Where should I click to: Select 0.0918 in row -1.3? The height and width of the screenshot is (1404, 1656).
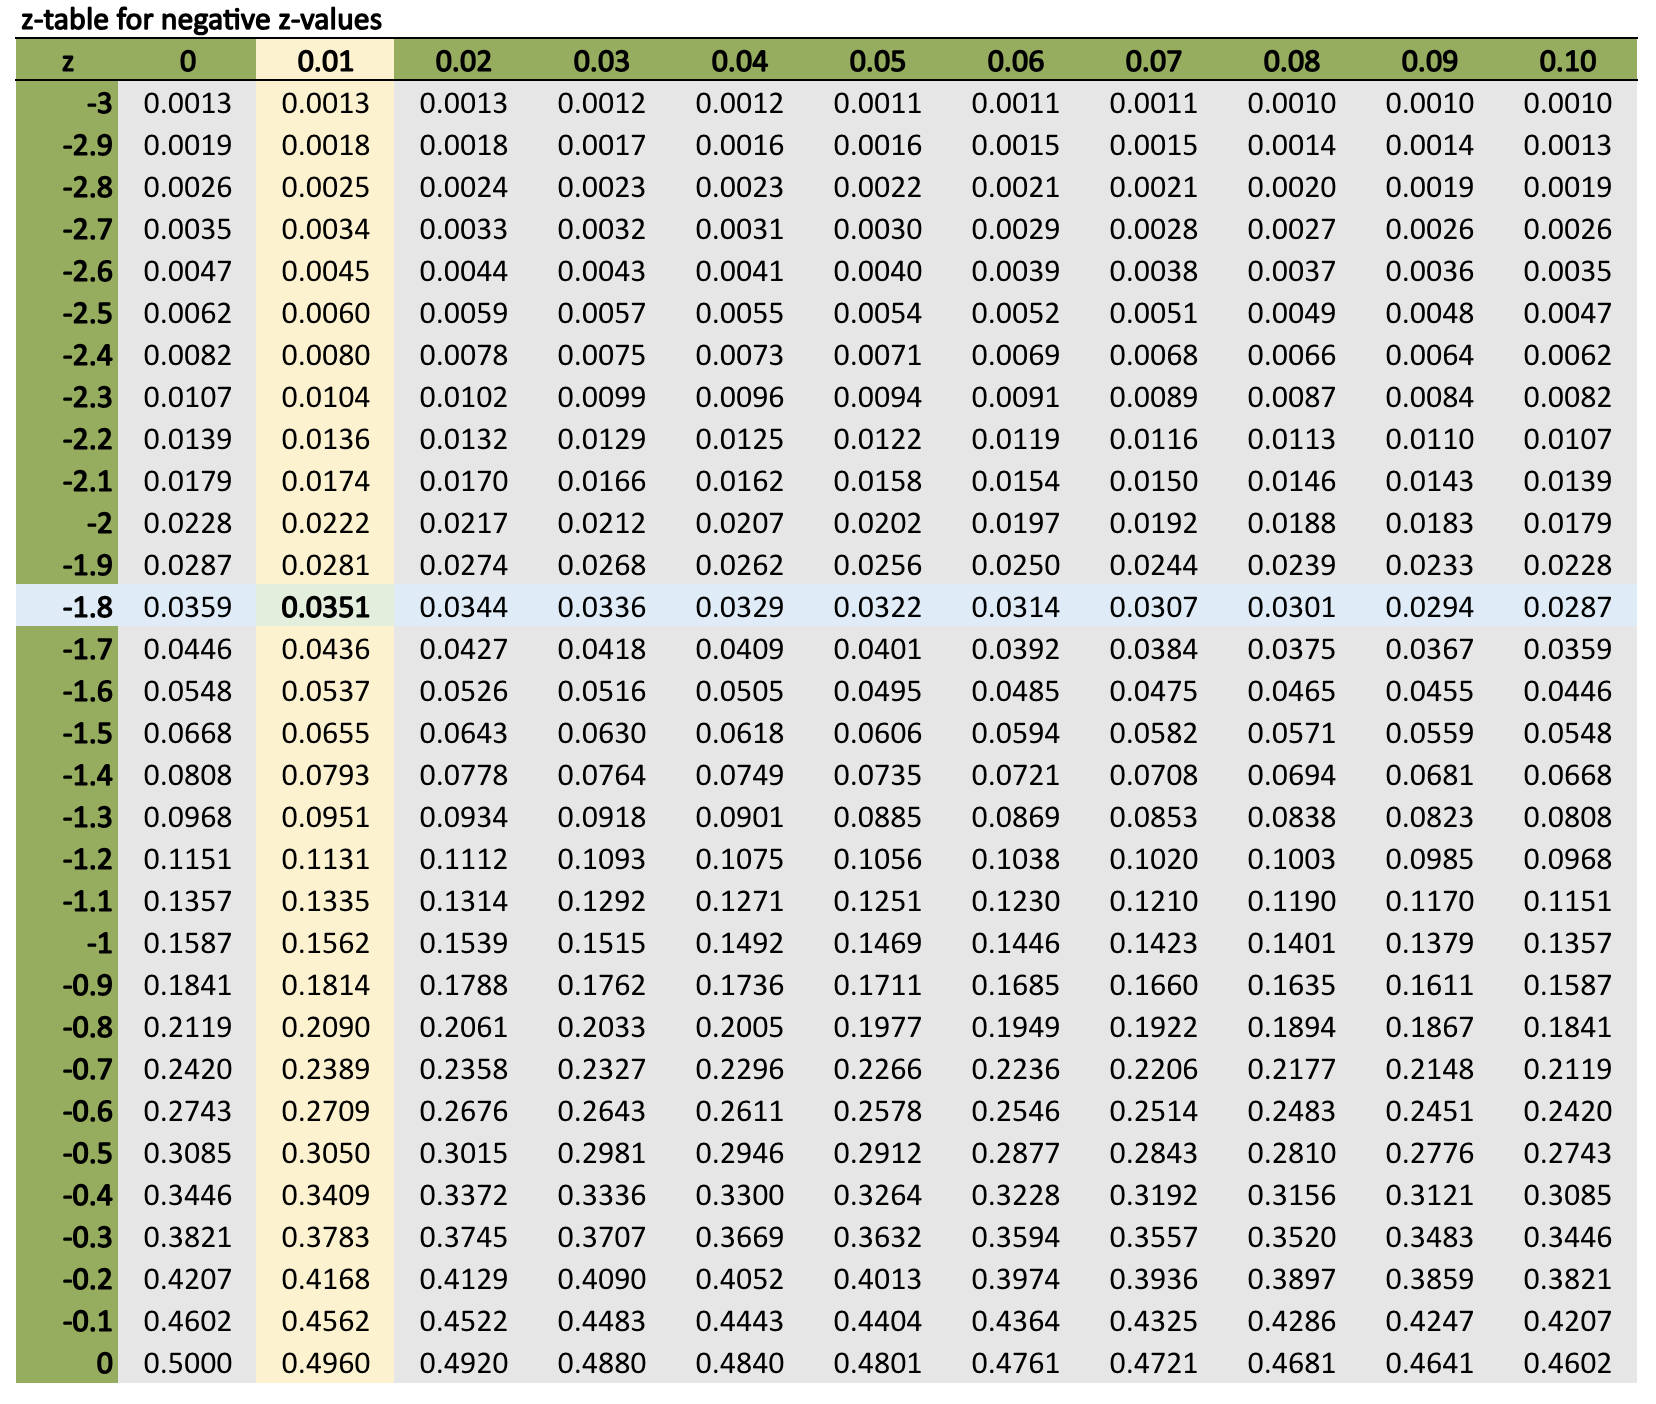click(601, 817)
